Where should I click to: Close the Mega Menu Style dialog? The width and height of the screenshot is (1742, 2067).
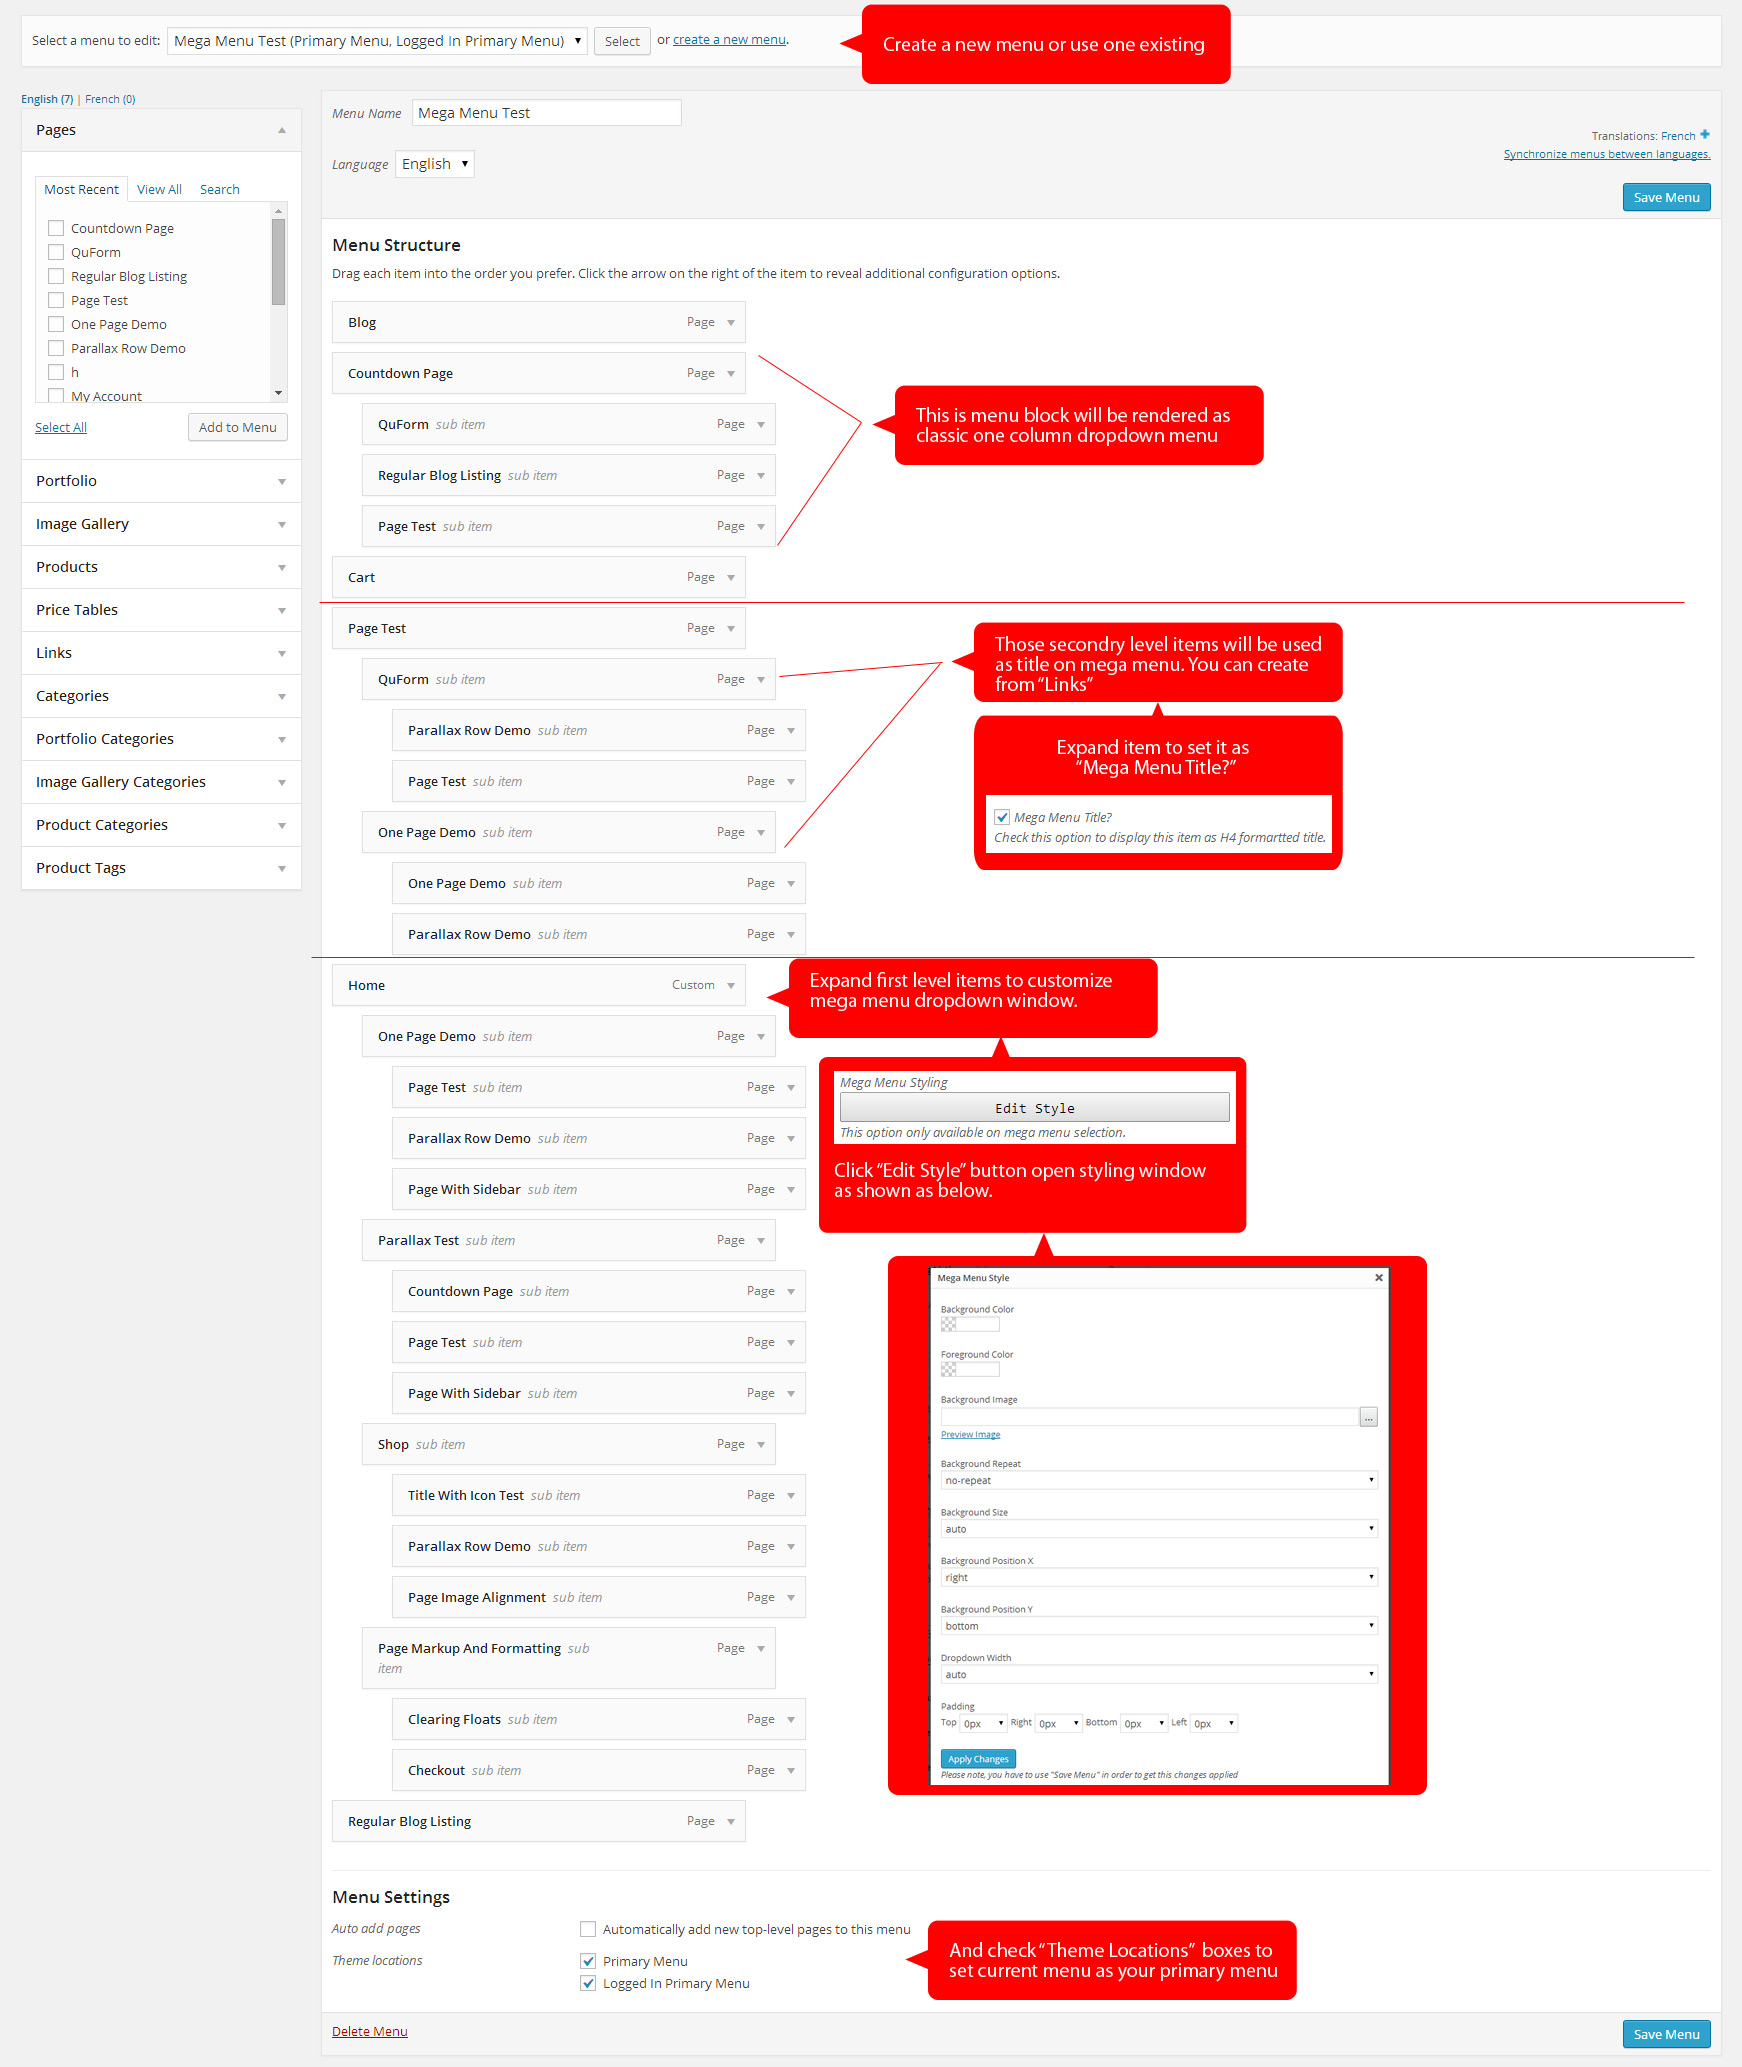1378,1278
